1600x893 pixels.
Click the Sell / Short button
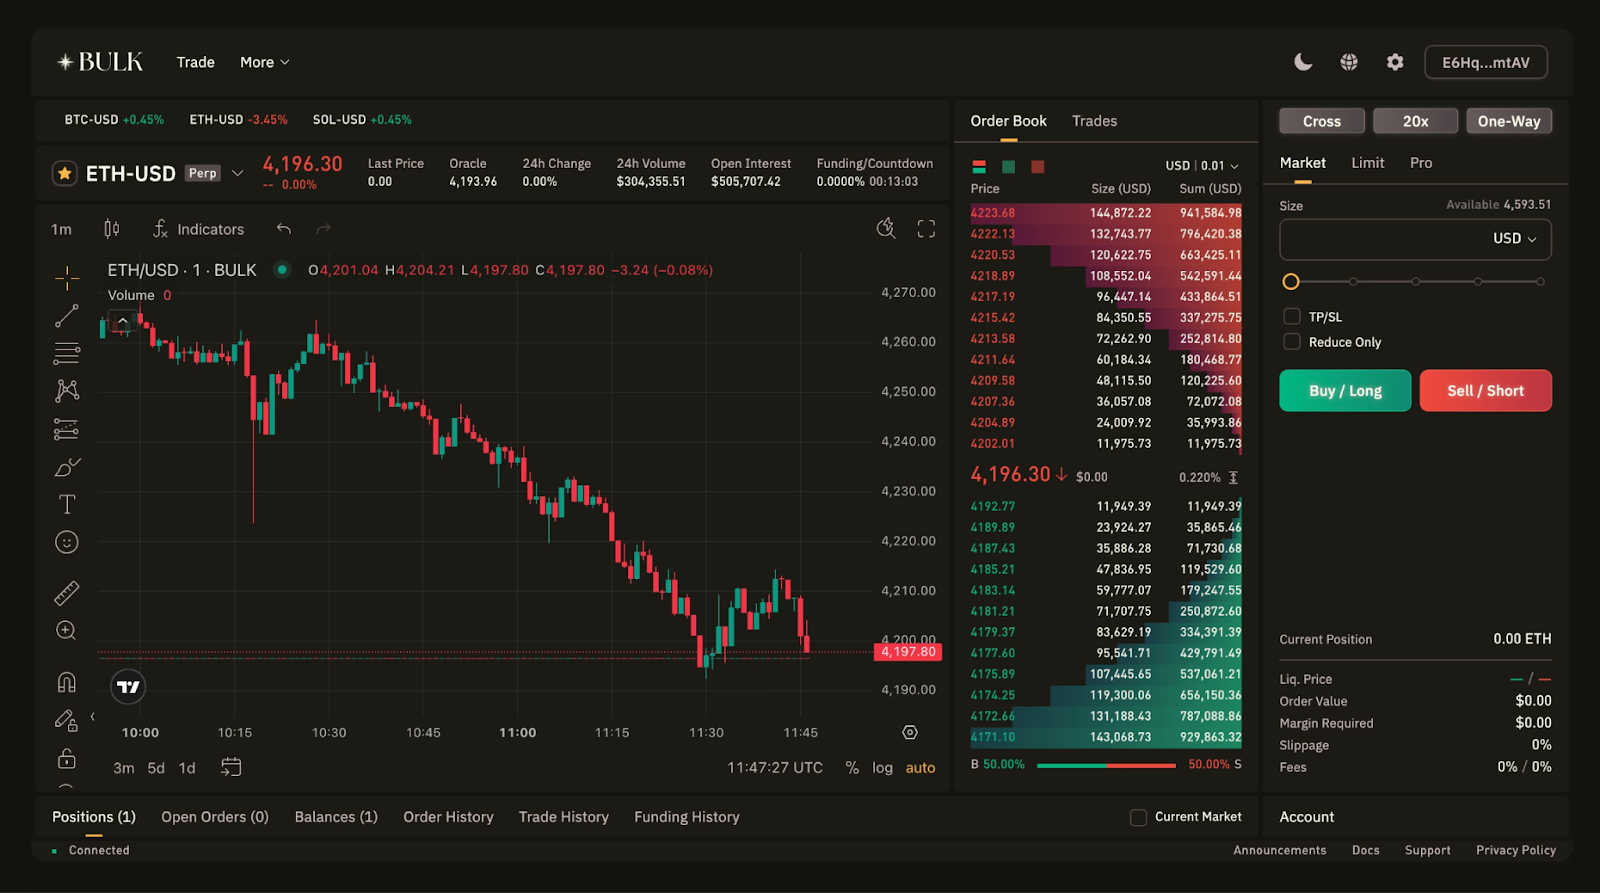[1485, 391]
